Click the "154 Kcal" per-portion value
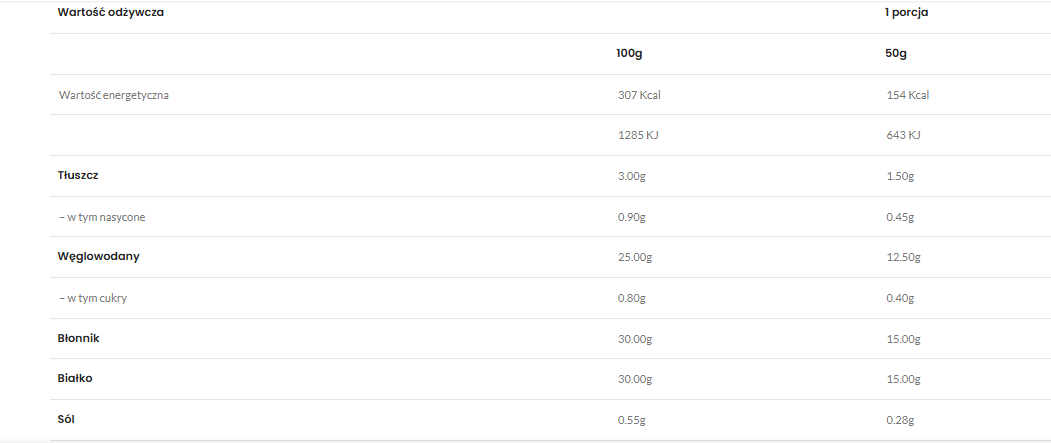 pyautogui.click(x=907, y=95)
